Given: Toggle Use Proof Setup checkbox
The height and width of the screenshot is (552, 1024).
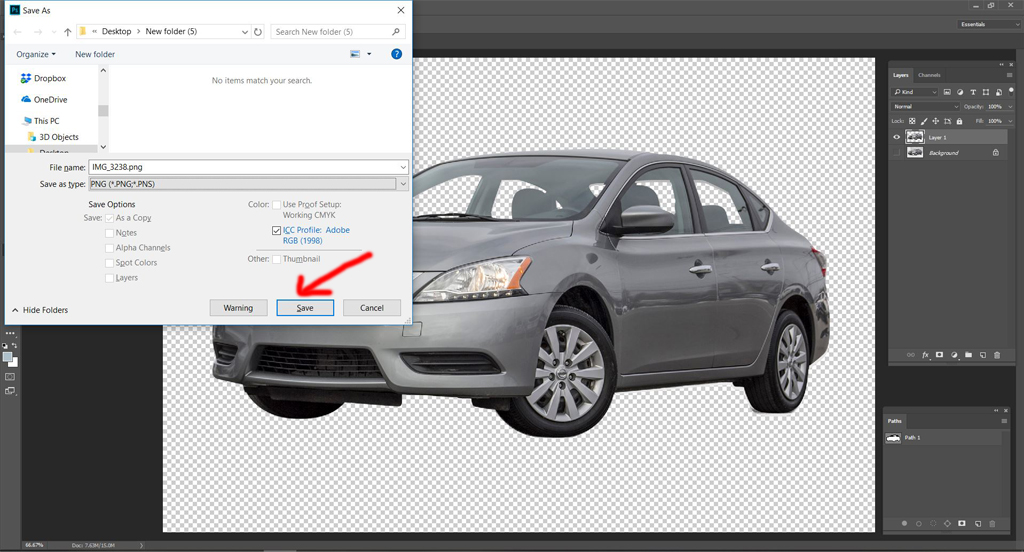Looking at the screenshot, I should [277, 205].
